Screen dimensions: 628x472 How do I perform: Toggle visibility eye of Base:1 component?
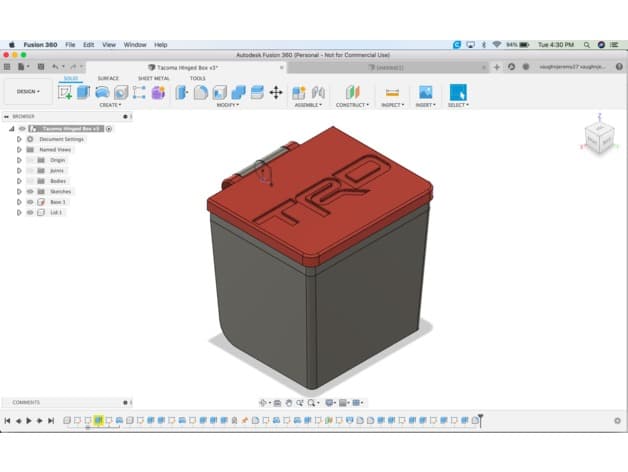tap(30, 202)
